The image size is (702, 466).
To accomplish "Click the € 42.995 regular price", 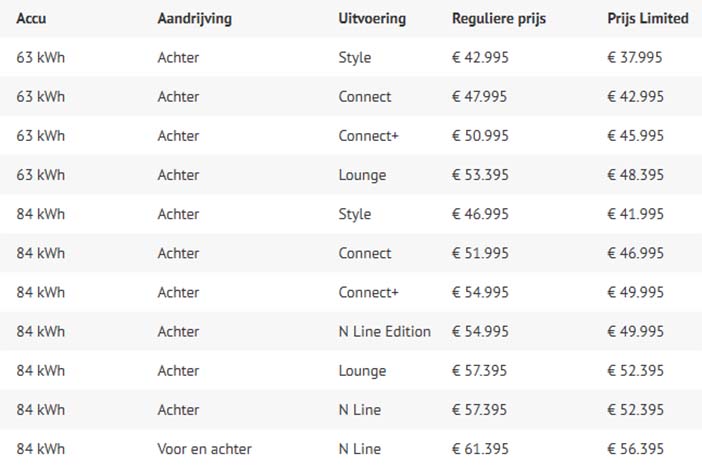I will click(x=480, y=57).
